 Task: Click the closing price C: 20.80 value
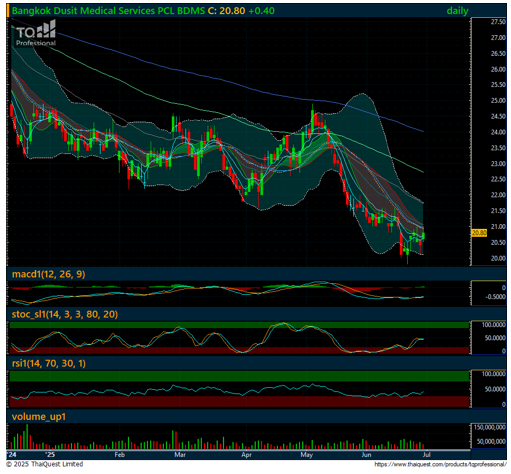coord(227,11)
